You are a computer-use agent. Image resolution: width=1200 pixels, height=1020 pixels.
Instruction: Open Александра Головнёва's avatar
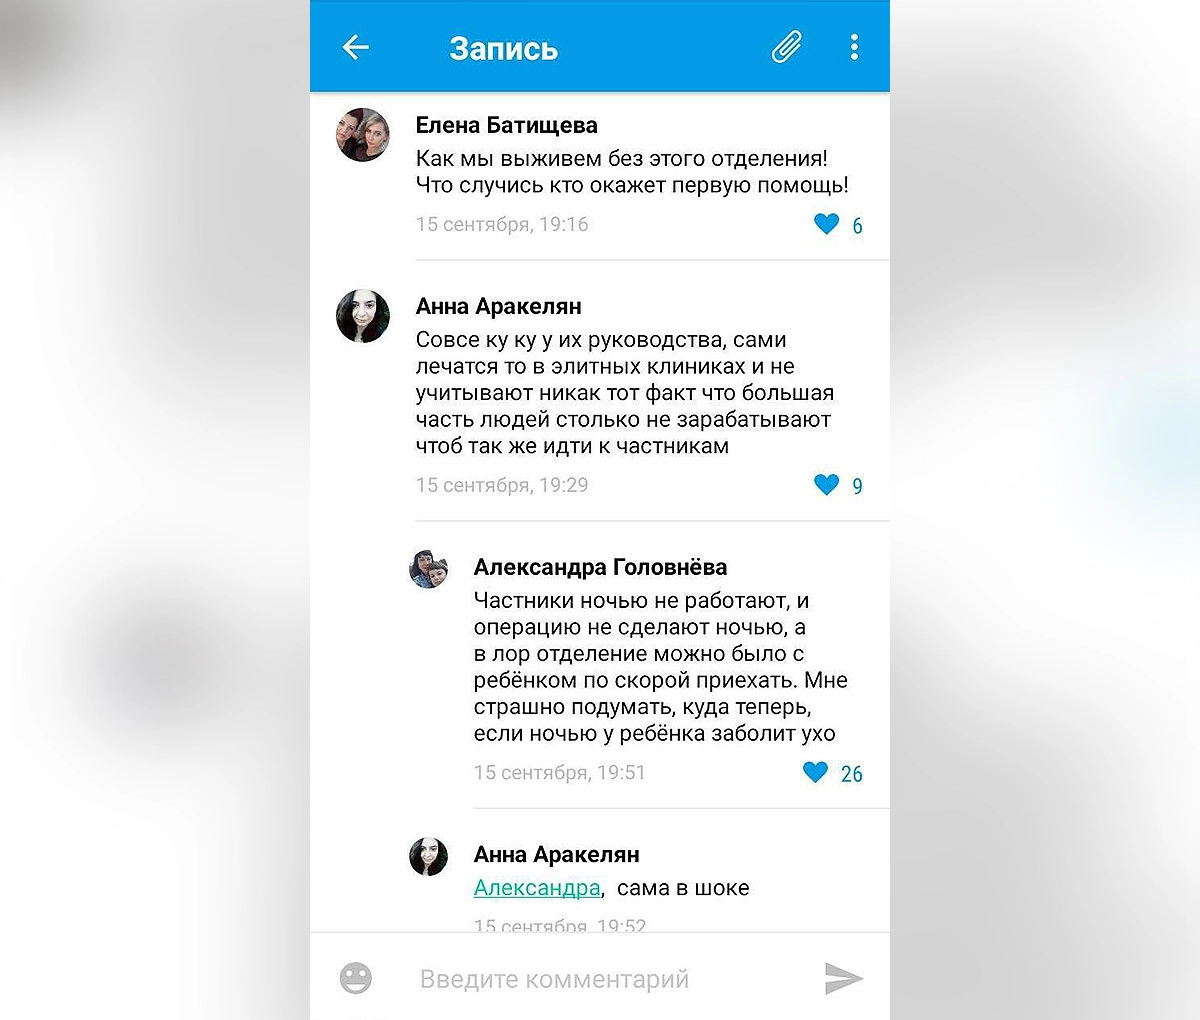pos(429,569)
